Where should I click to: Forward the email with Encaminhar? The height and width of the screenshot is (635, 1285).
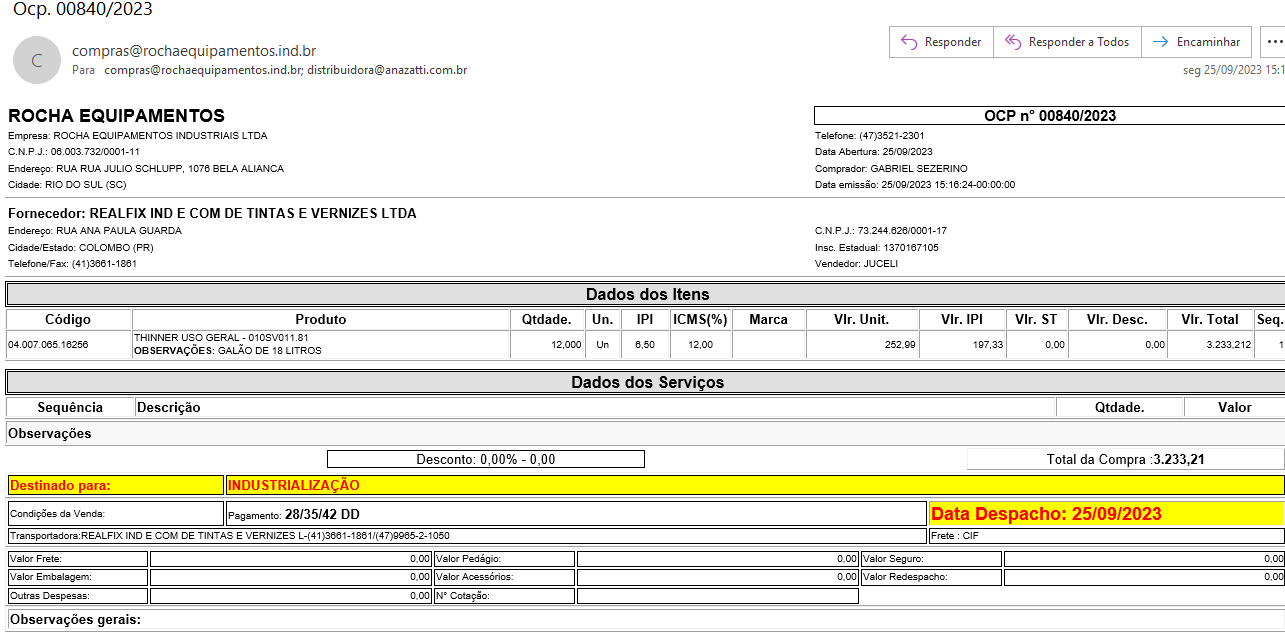click(1196, 42)
